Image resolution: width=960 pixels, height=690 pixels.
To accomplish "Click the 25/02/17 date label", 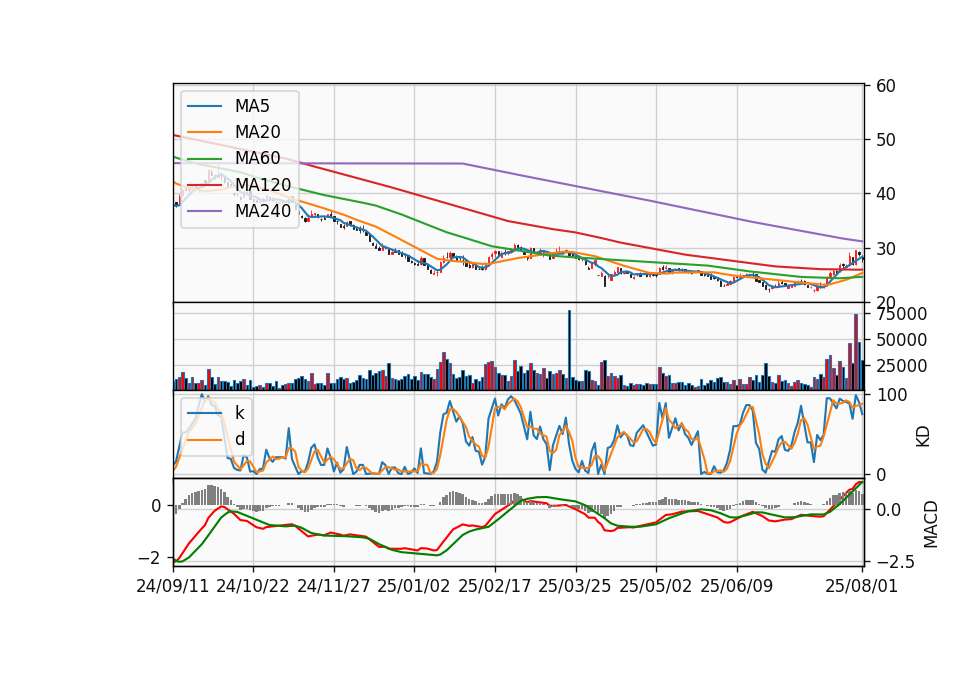I will pos(495,586).
